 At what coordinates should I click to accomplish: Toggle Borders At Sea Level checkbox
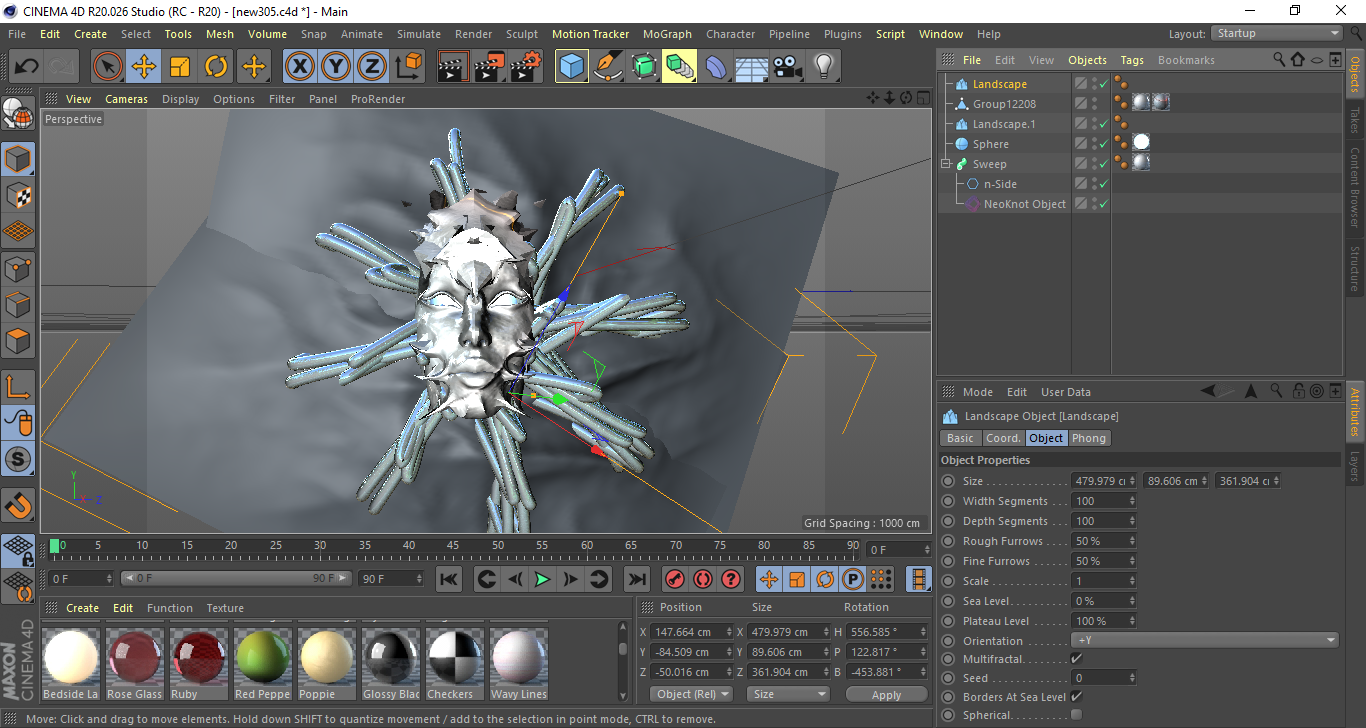1076,696
